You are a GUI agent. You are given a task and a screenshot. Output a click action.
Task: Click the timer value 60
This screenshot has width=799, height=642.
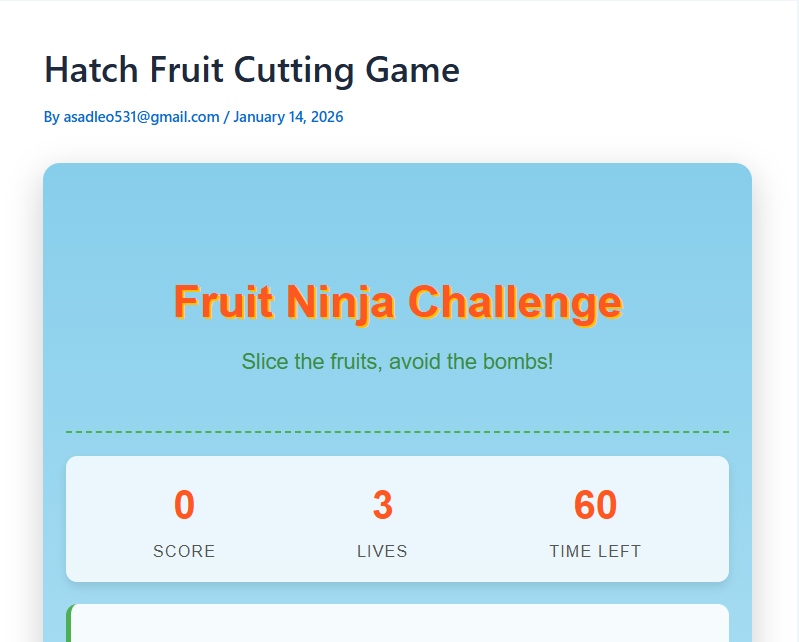(595, 506)
